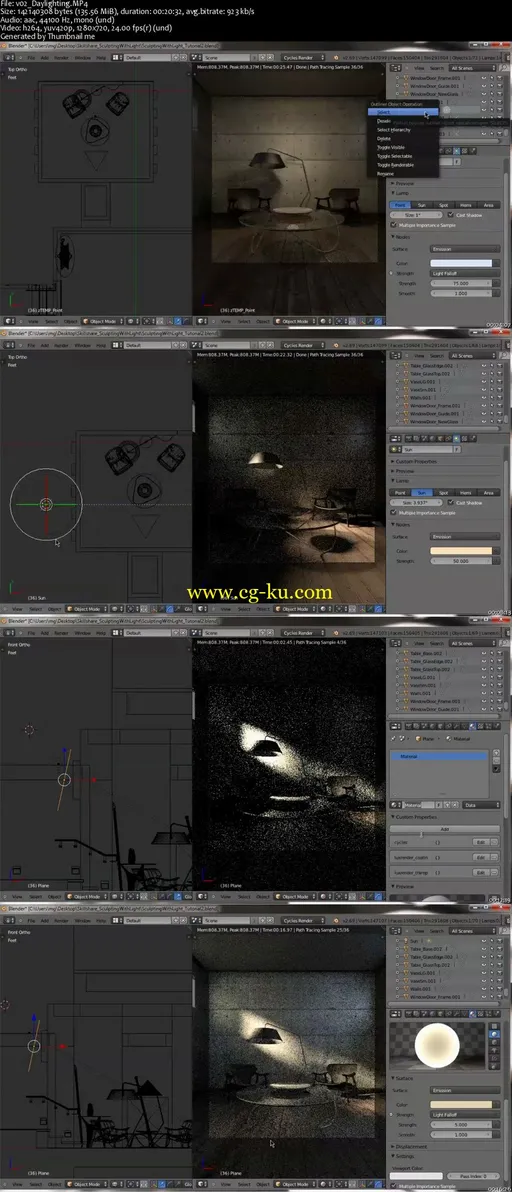Image resolution: width=512 pixels, height=1192 pixels.
Task: Select Area lamp type in top screenshot
Action: point(488,205)
